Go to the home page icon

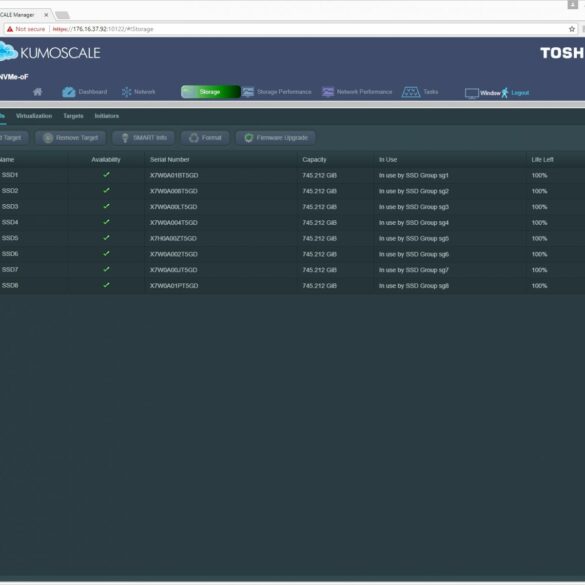37,92
